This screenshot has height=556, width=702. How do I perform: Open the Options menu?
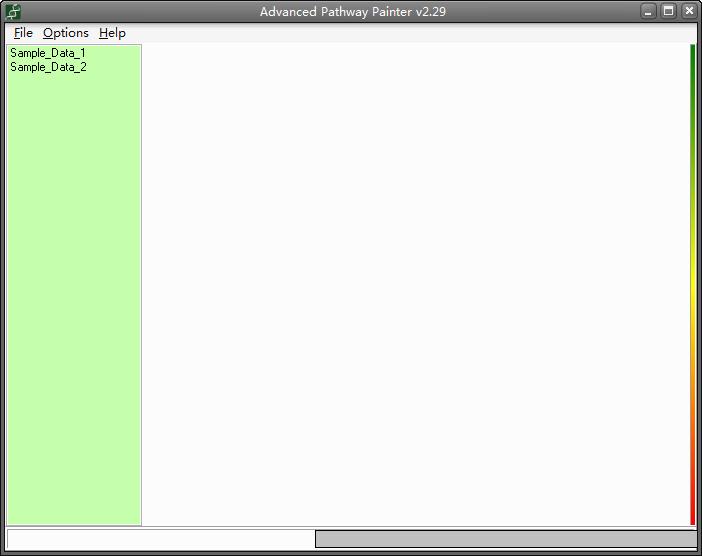pos(66,33)
